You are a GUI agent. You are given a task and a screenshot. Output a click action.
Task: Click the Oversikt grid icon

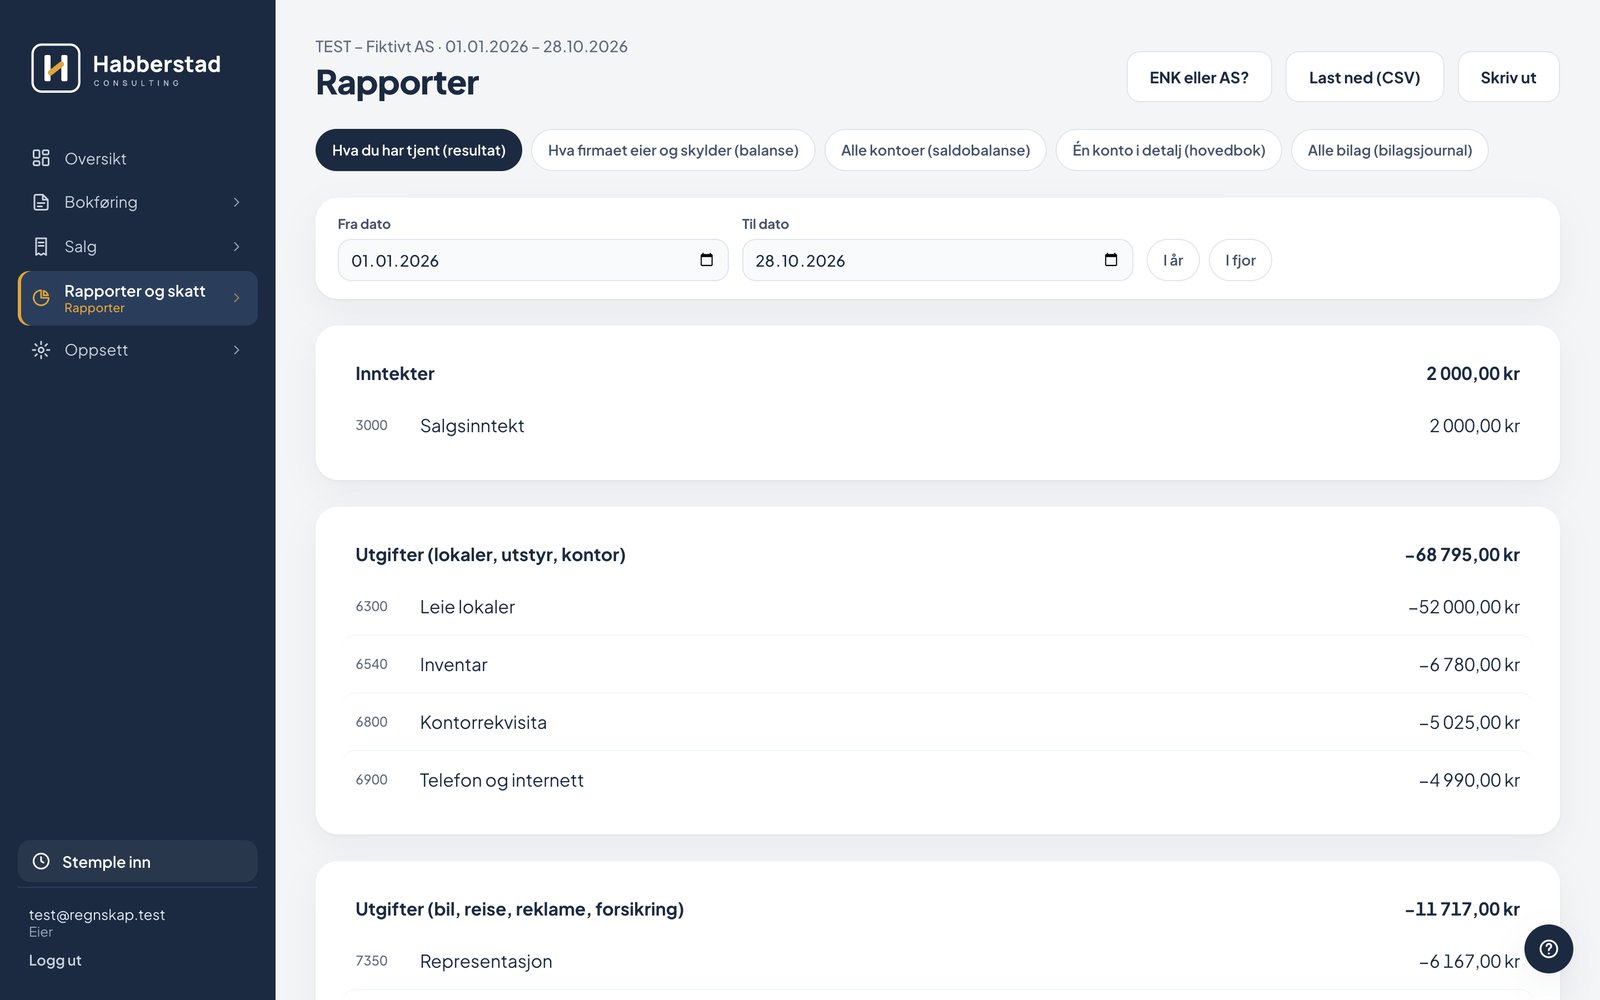point(41,158)
